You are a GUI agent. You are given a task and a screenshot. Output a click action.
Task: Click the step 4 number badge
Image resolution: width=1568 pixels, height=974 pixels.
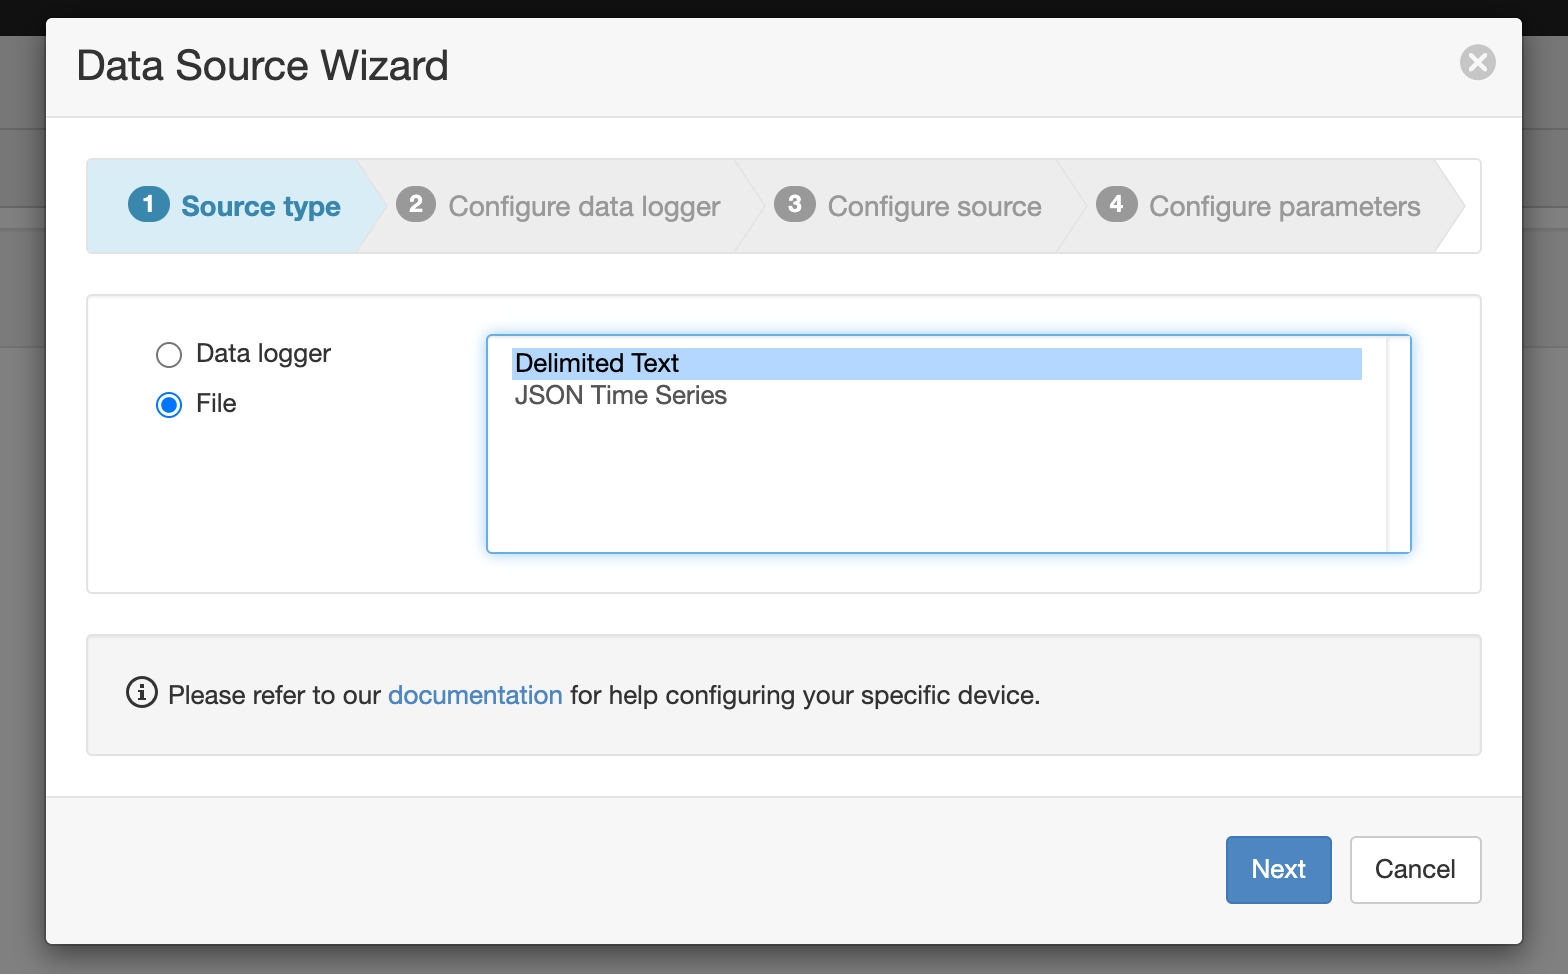click(x=1116, y=205)
